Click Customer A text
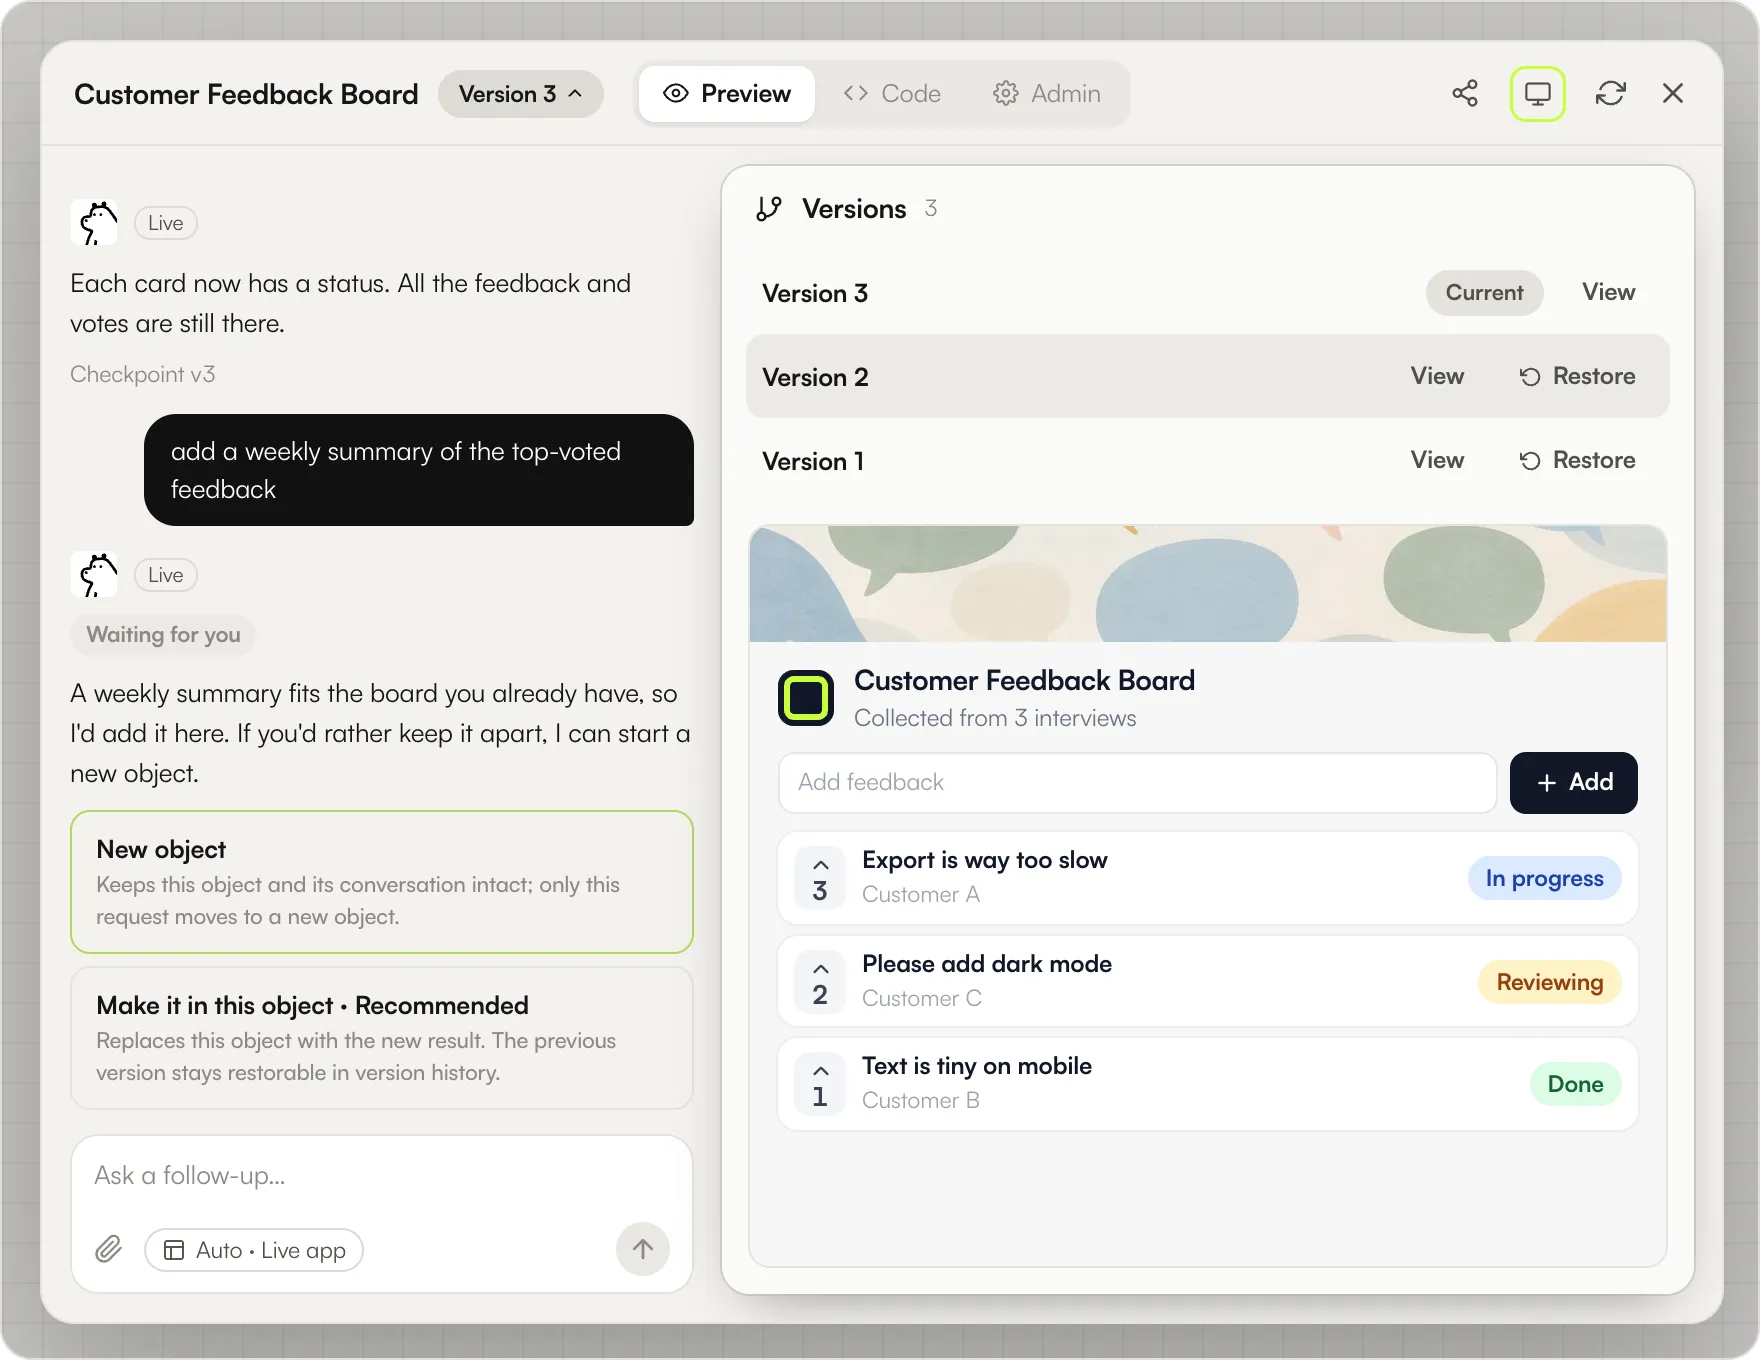1760x1360 pixels. [921, 895]
